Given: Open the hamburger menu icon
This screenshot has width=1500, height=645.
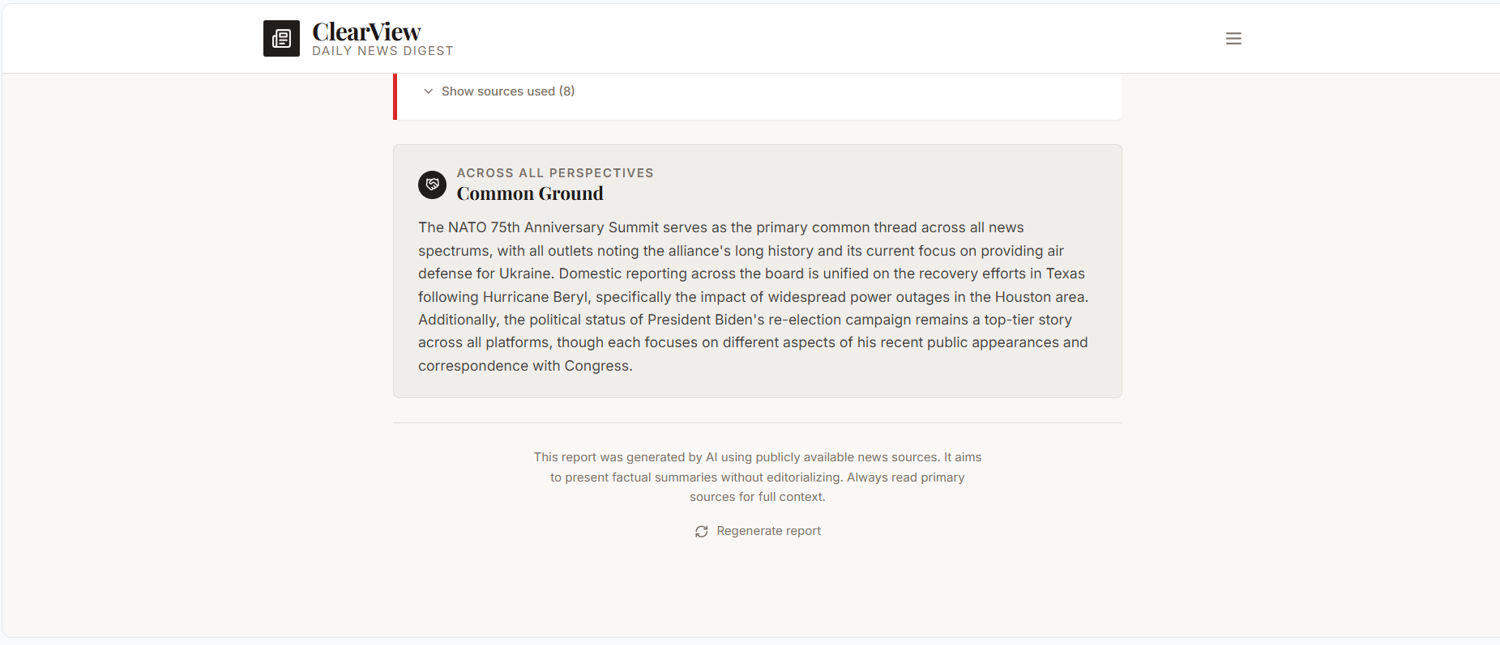Looking at the screenshot, I should (x=1233, y=38).
